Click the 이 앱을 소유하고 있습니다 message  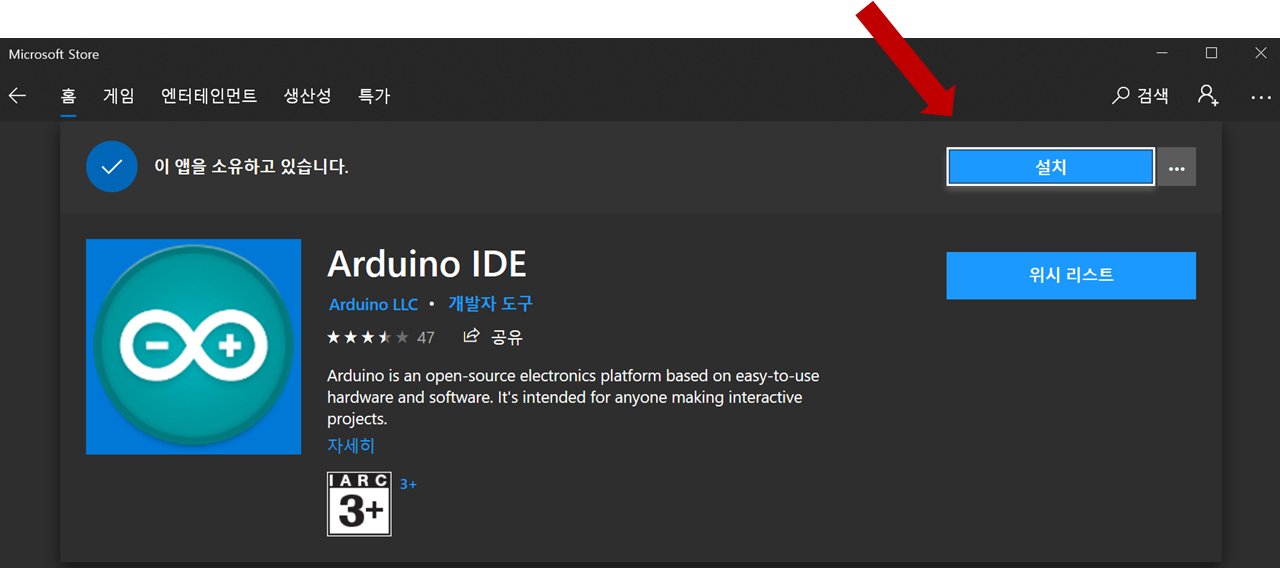pos(251,167)
